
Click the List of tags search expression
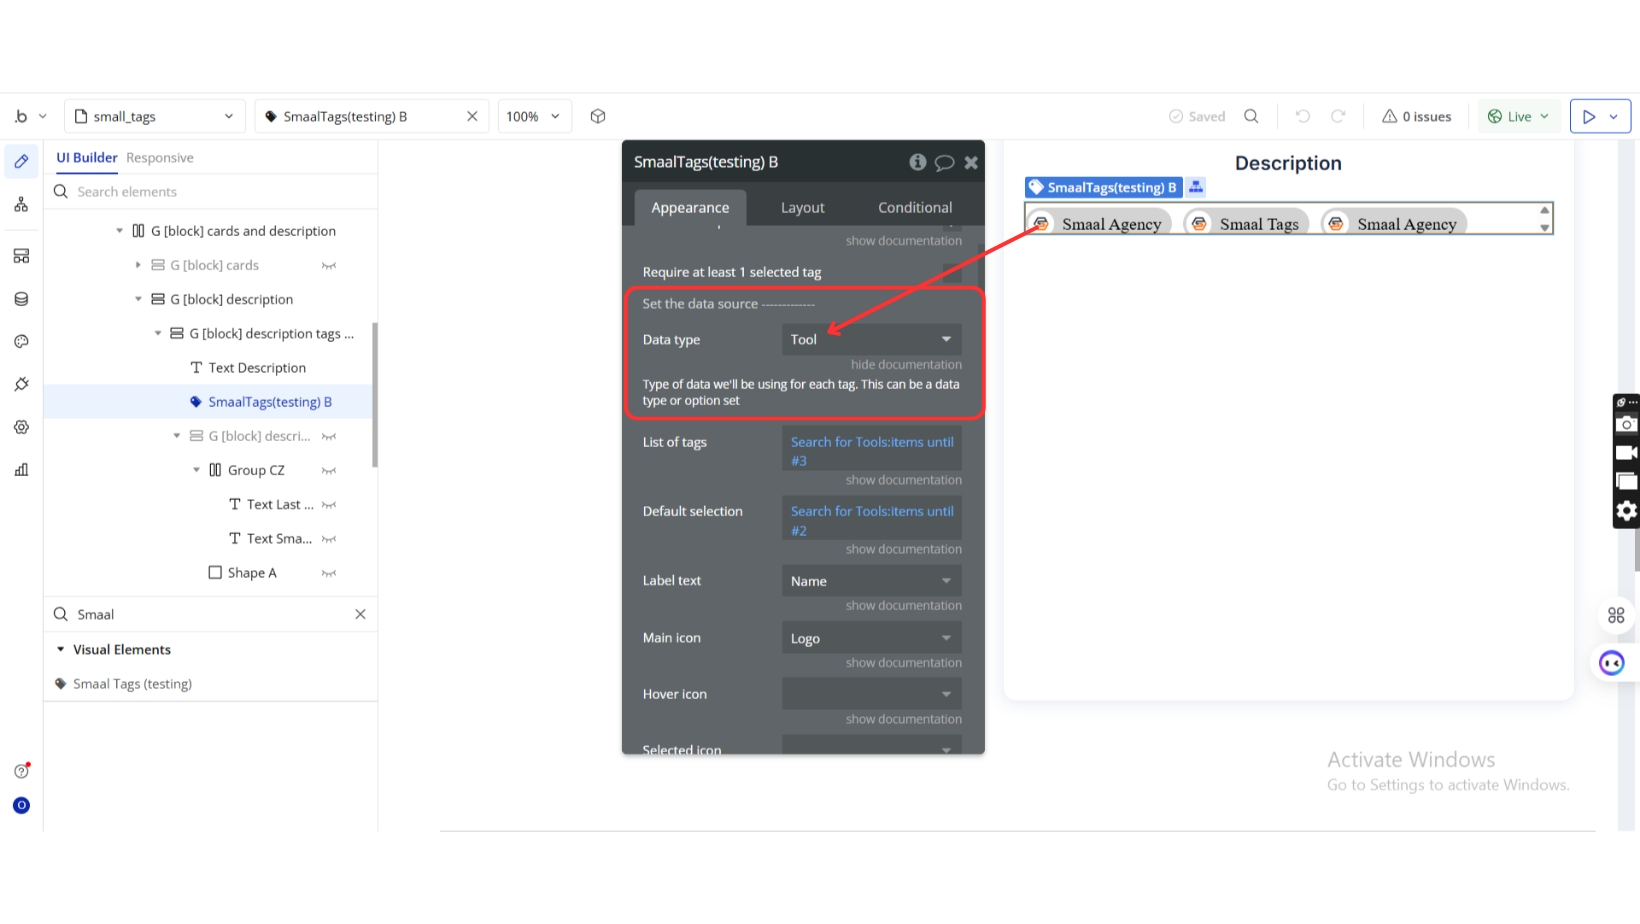click(x=871, y=451)
